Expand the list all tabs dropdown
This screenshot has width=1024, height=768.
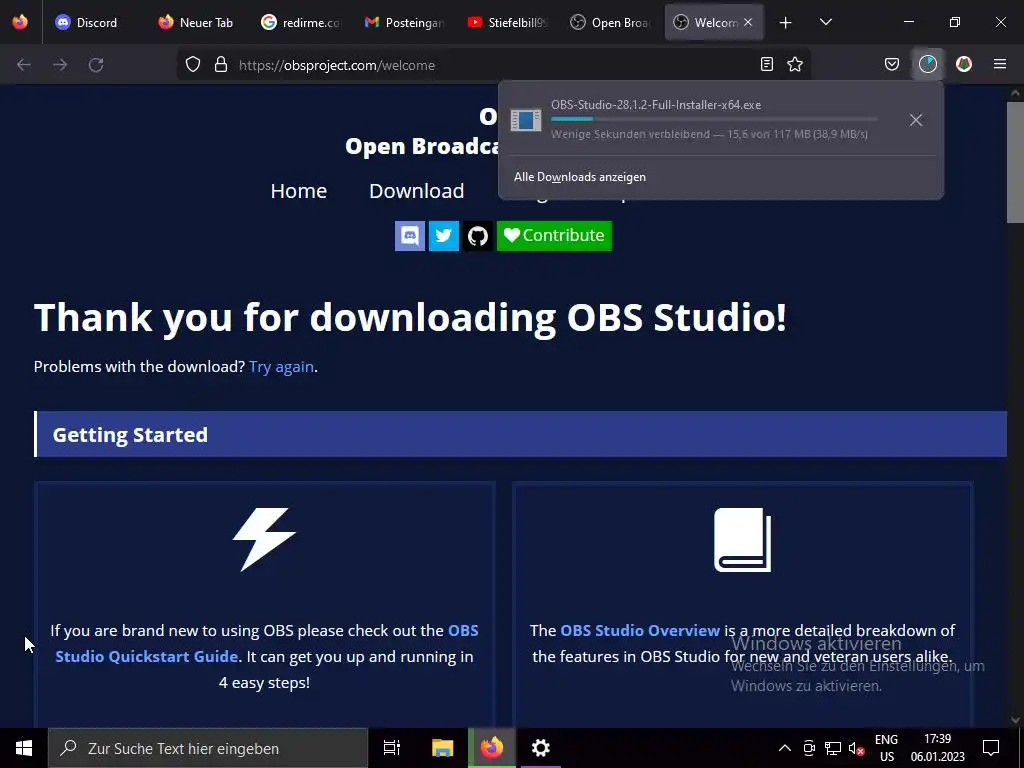pyautogui.click(x=825, y=22)
